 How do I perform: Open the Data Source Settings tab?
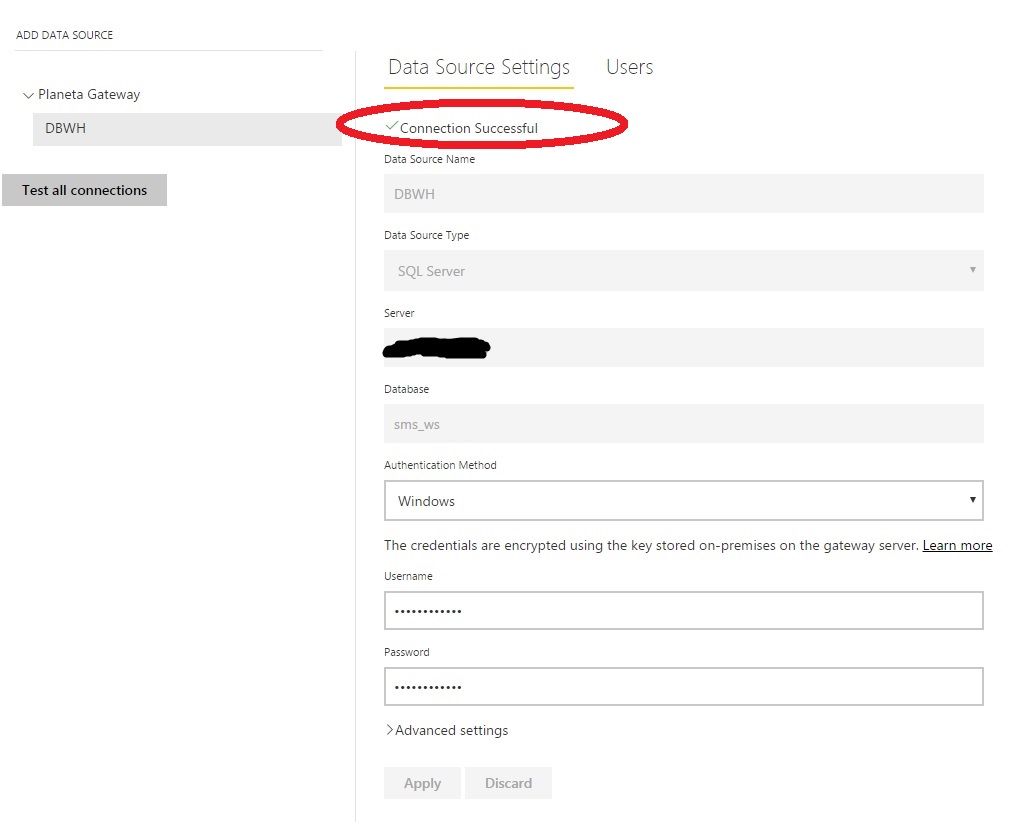coord(479,67)
